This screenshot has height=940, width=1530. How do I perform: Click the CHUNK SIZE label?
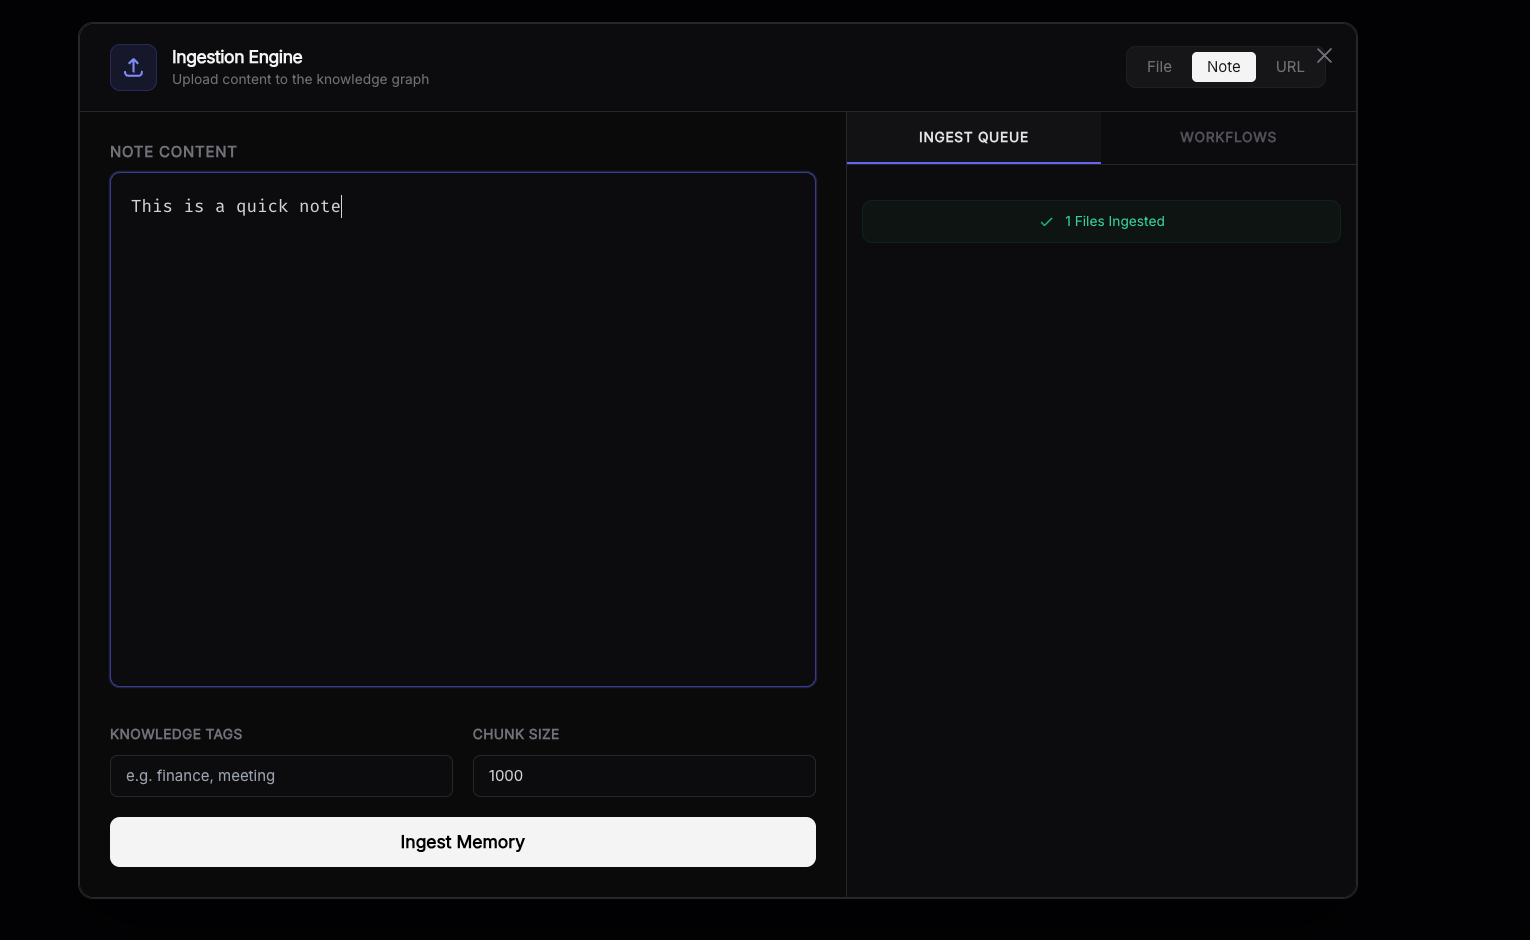click(x=516, y=734)
